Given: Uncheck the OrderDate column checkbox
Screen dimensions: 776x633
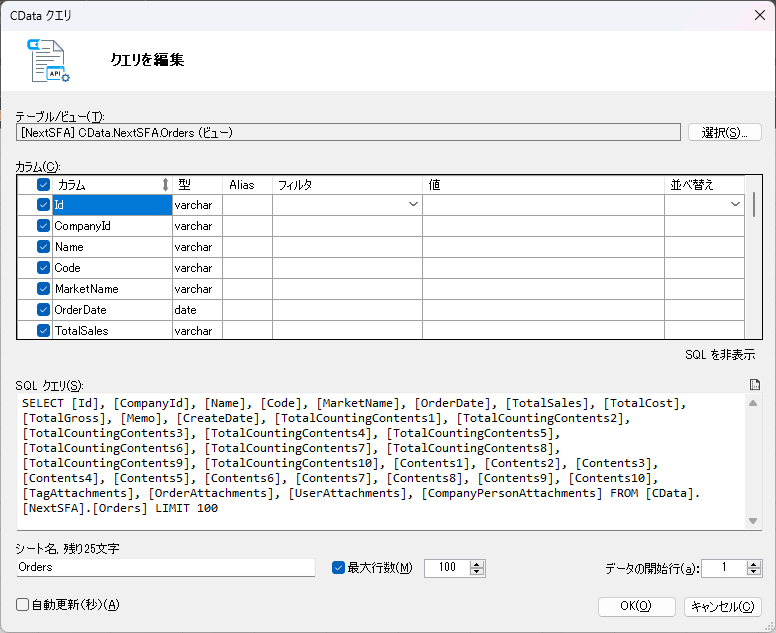Looking at the screenshot, I should 44,310.
